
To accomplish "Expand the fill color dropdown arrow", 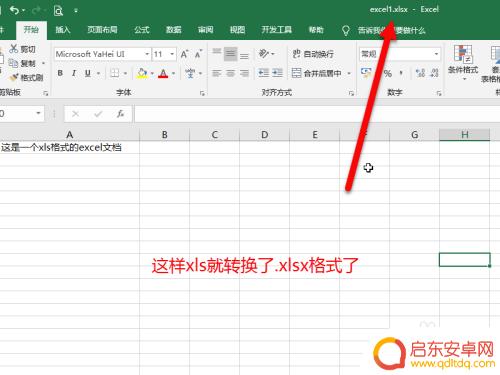I will coord(152,73).
